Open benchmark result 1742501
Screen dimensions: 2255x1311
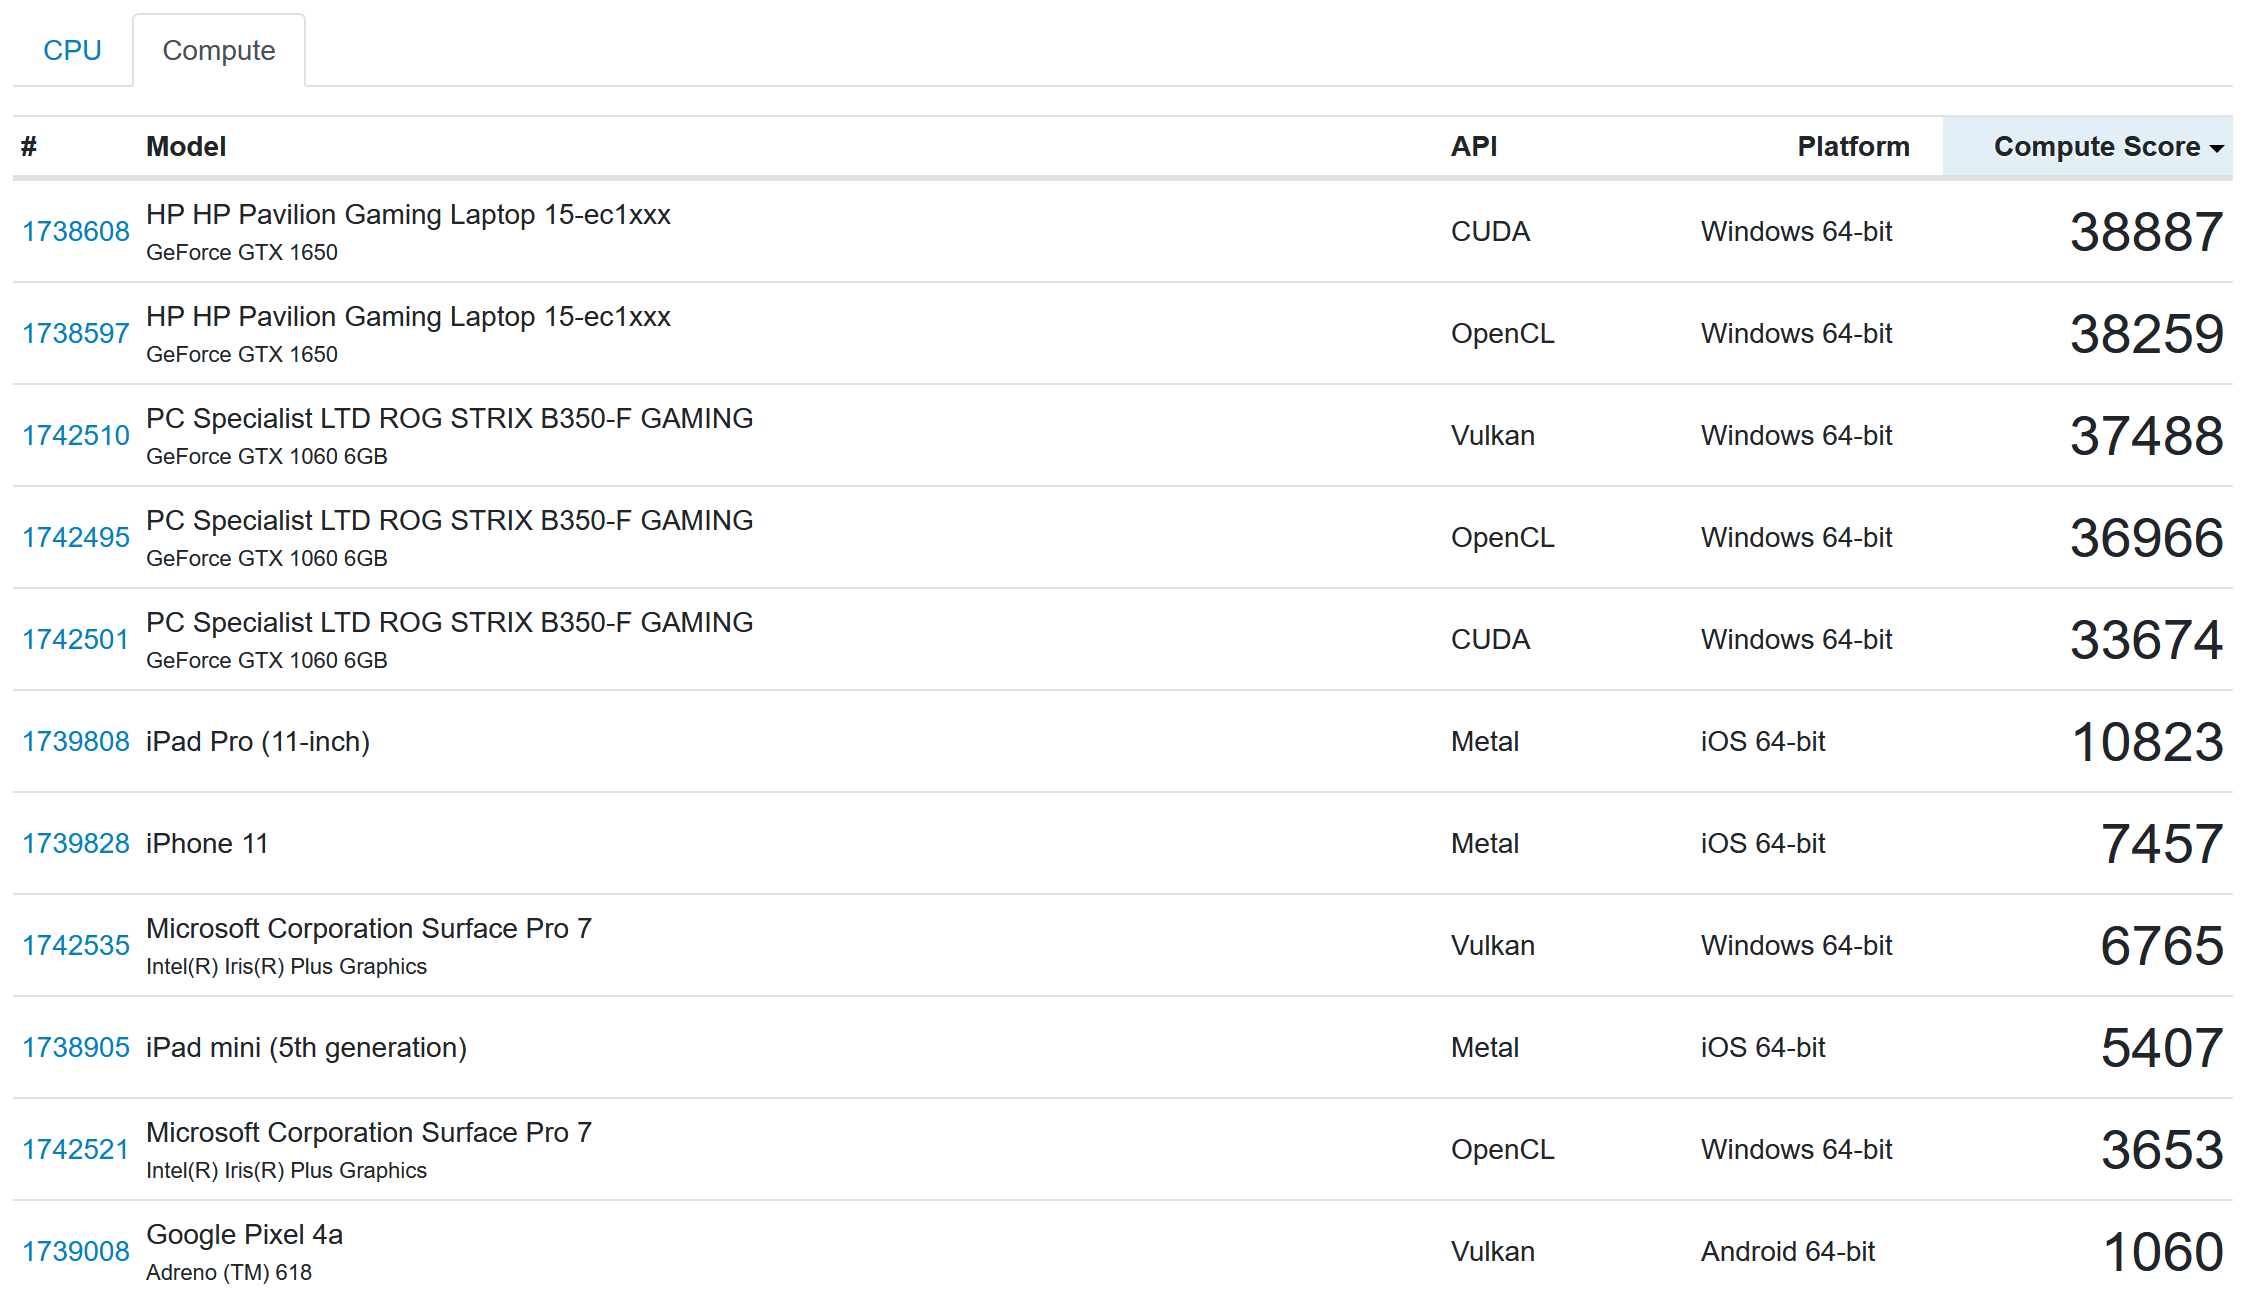tap(76, 639)
